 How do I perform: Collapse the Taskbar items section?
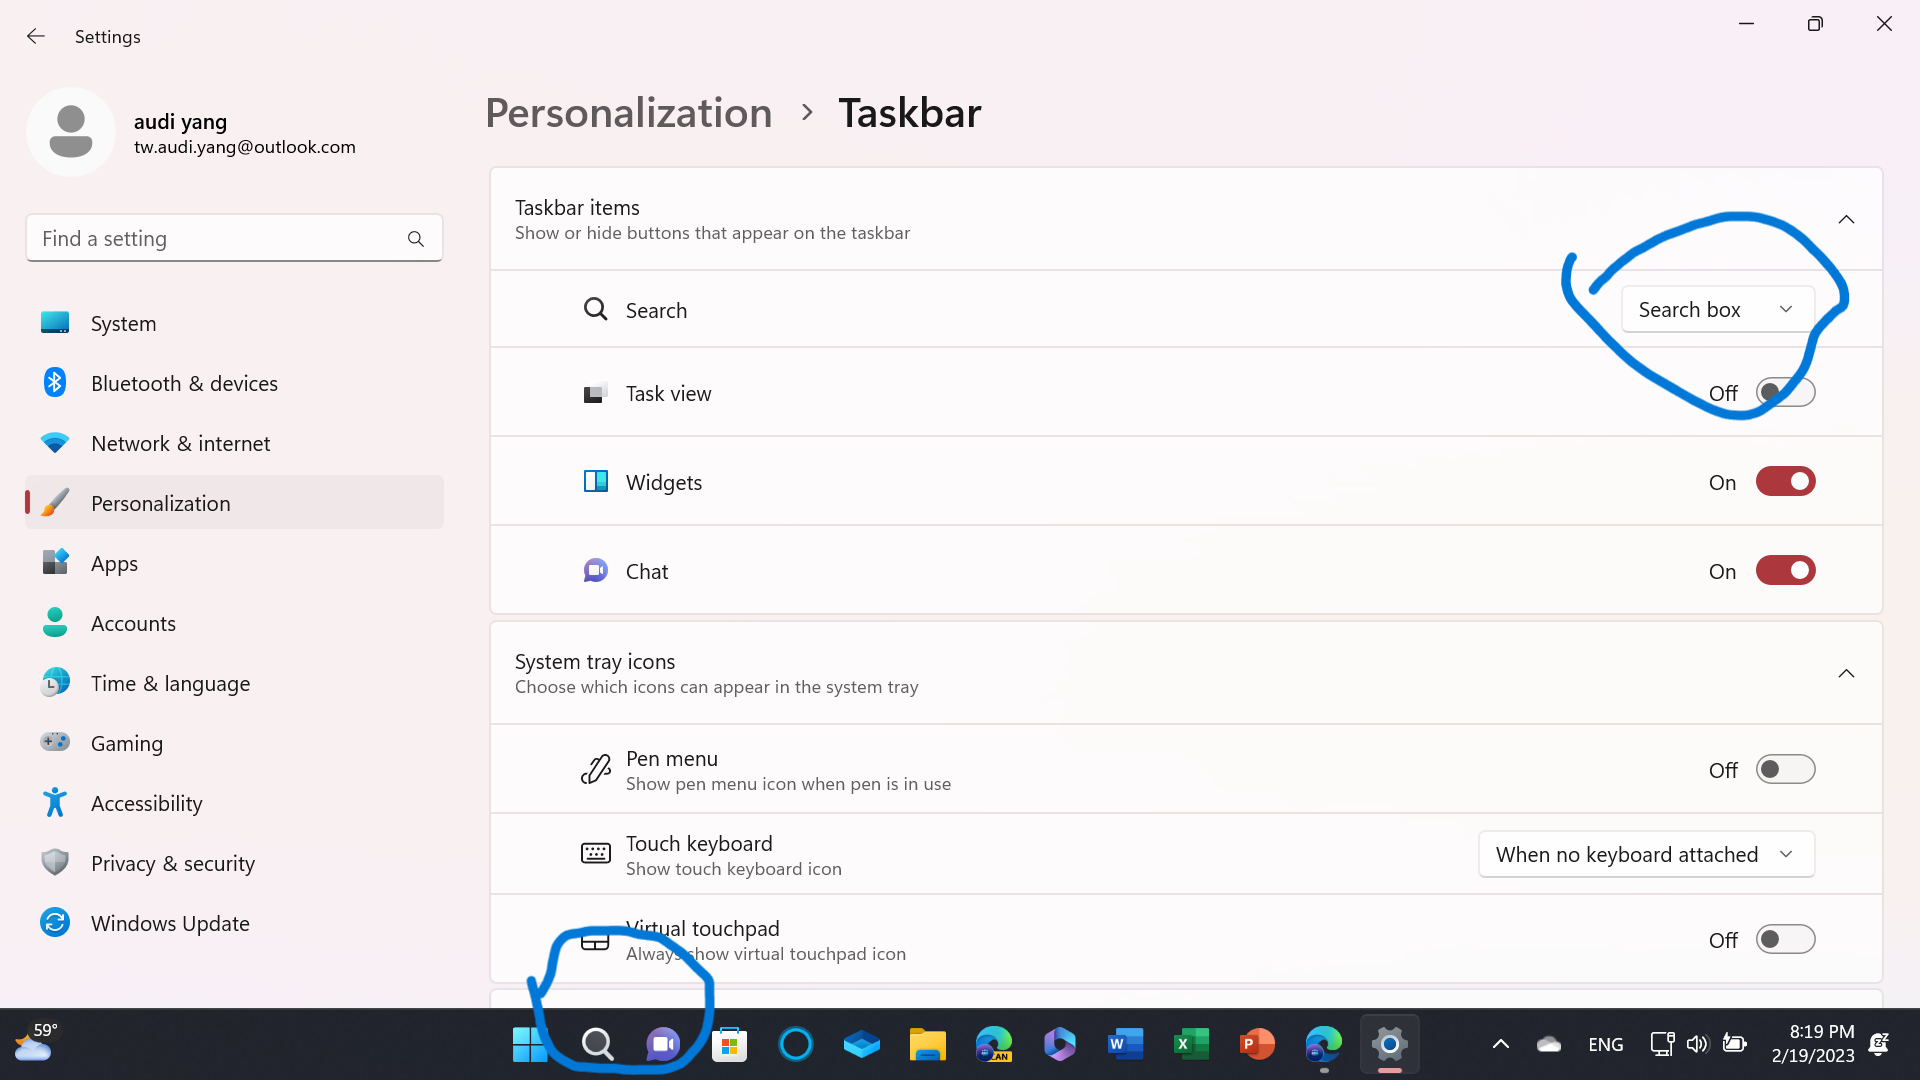[x=1846, y=219]
